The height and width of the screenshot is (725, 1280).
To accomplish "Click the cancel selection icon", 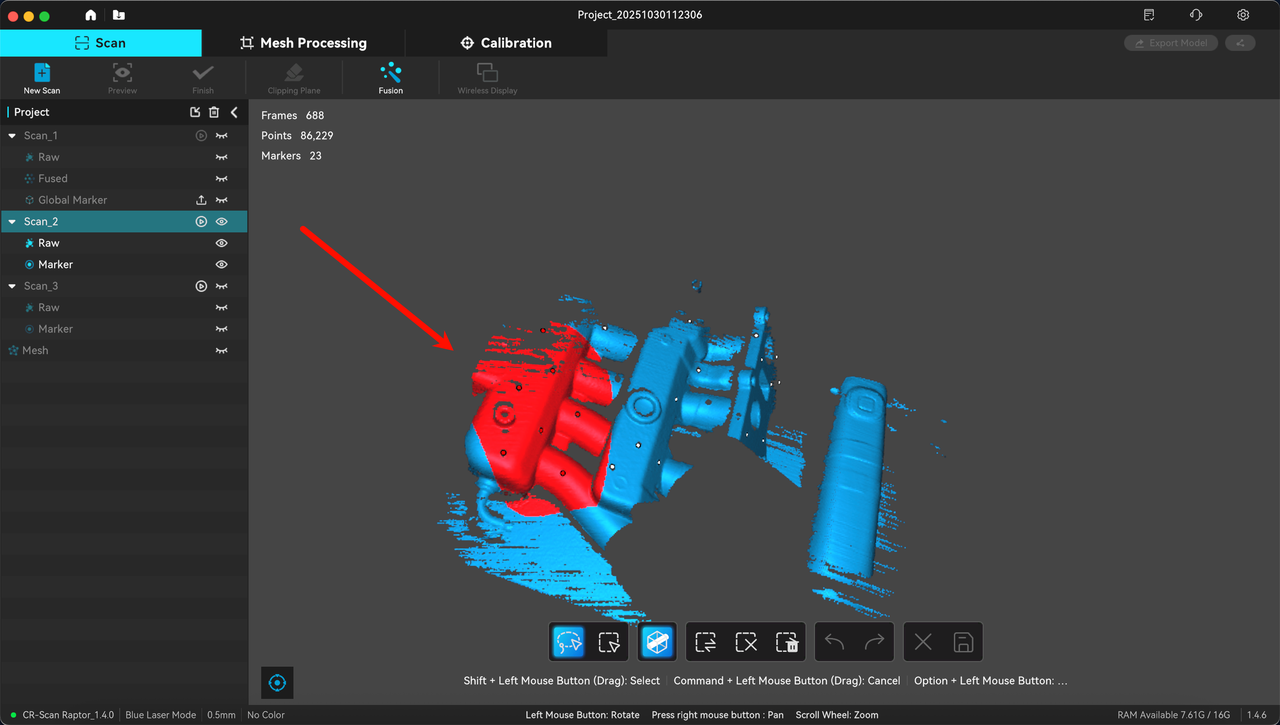I will click(745, 642).
